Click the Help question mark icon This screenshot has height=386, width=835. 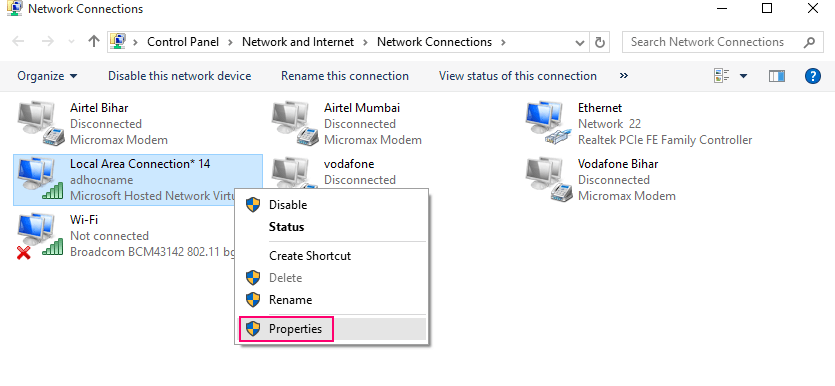click(x=812, y=76)
